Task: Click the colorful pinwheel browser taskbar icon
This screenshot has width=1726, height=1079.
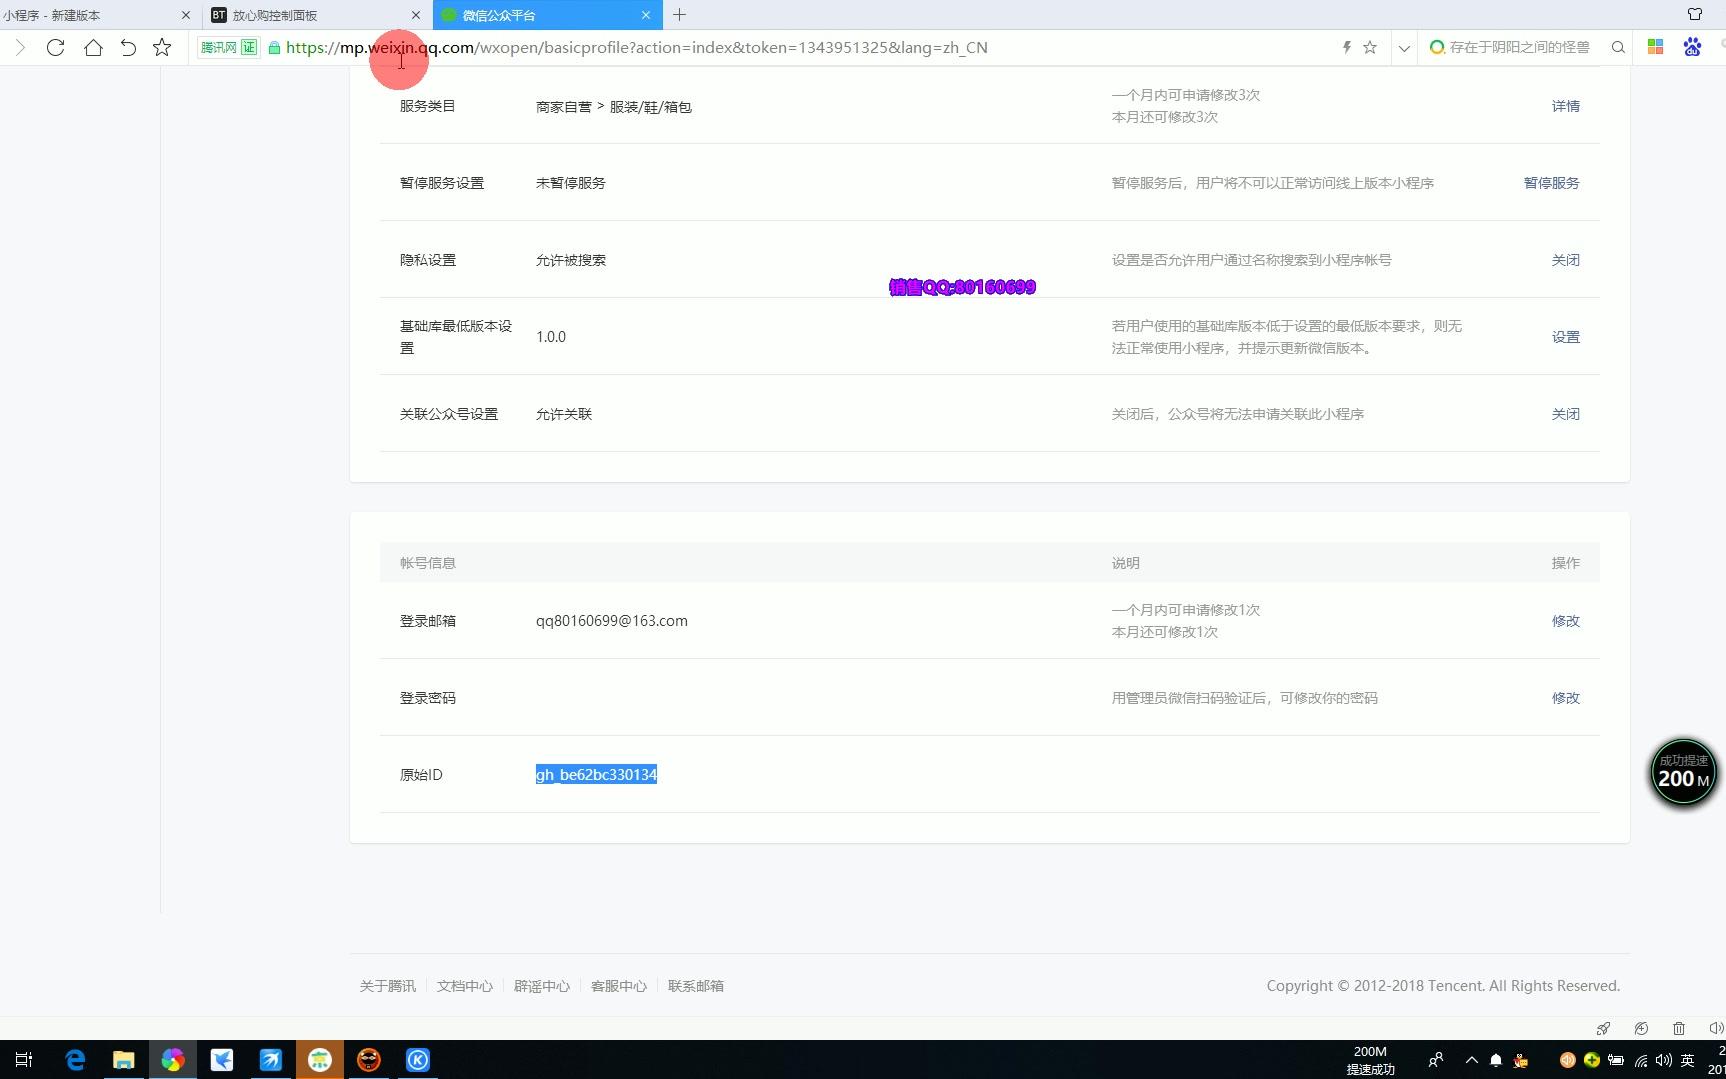Action: pos(172,1060)
